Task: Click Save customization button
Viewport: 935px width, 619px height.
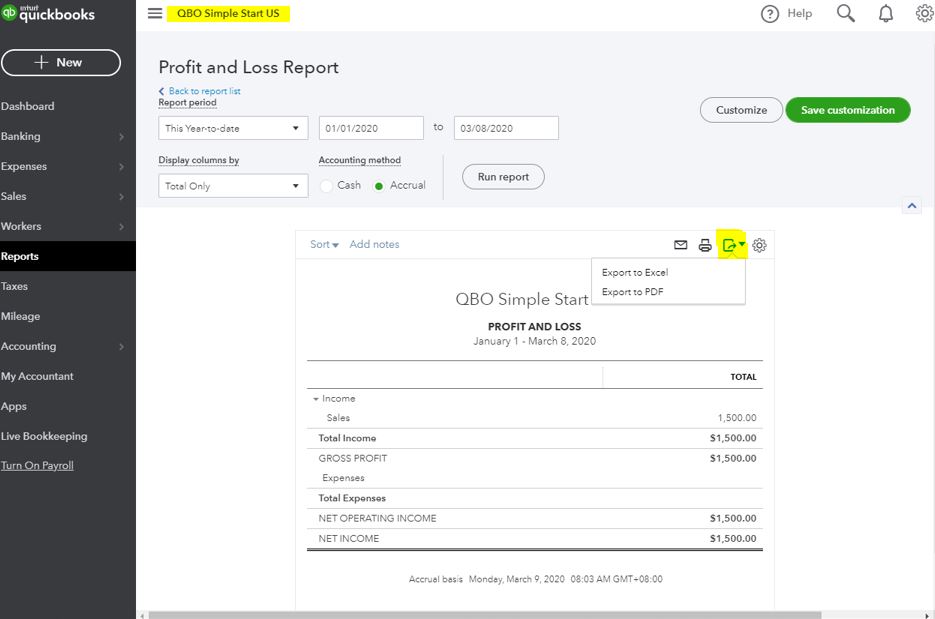Action: (x=848, y=110)
